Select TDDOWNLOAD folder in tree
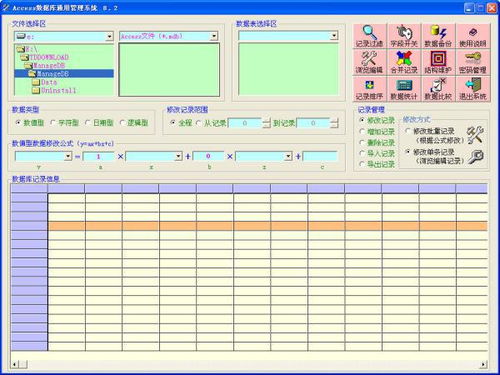The width and height of the screenshot is (500, 375). tap(49, 57)
